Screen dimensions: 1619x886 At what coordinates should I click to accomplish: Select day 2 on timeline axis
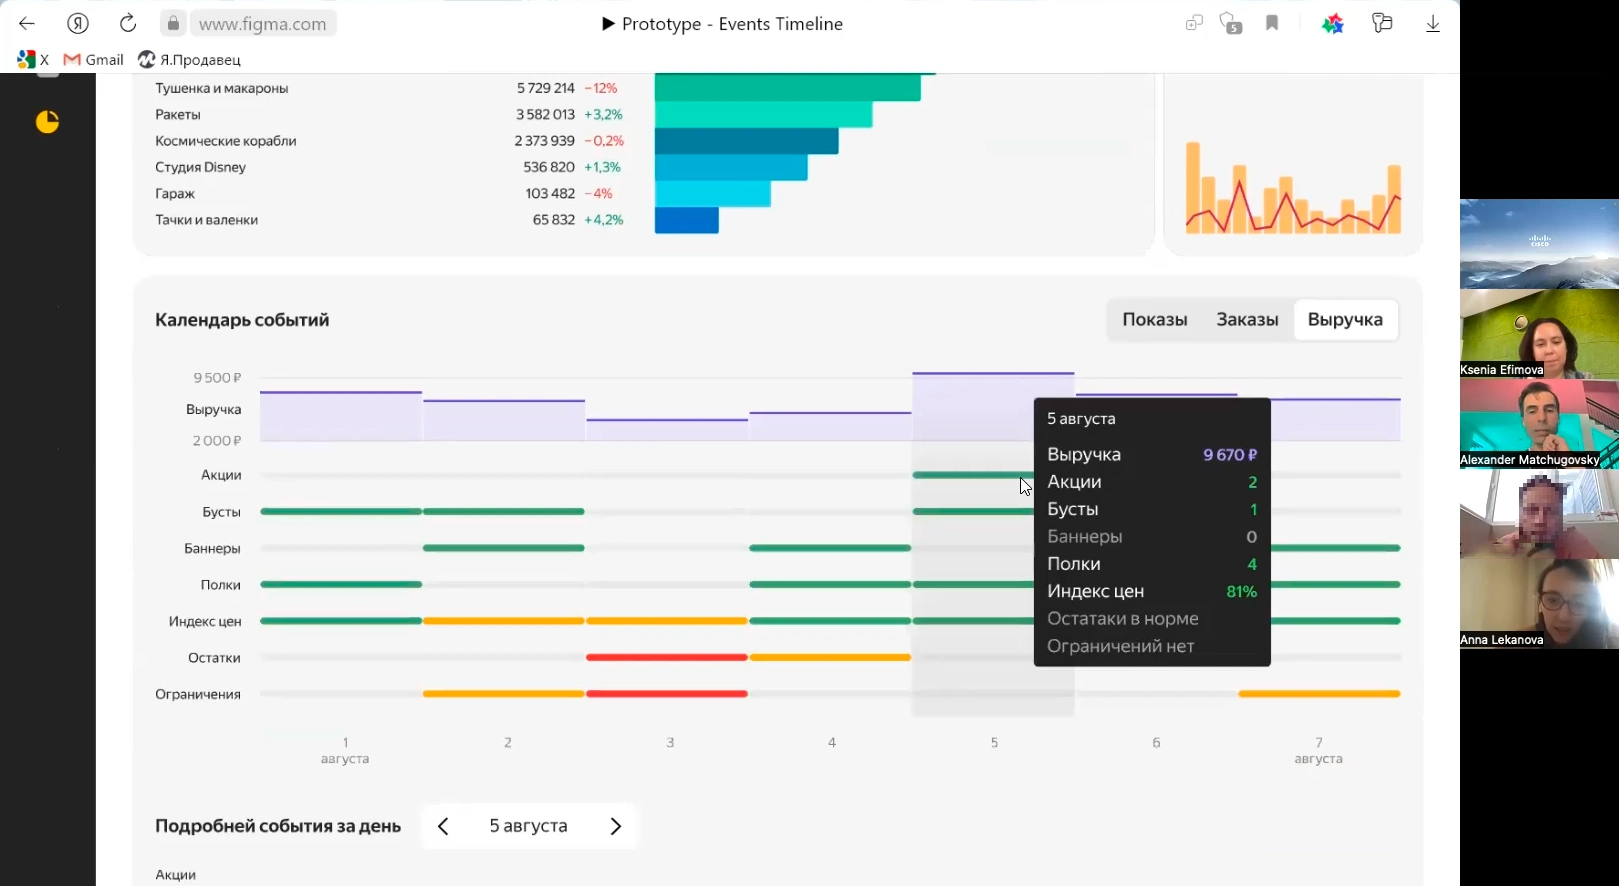click(508, 742)
